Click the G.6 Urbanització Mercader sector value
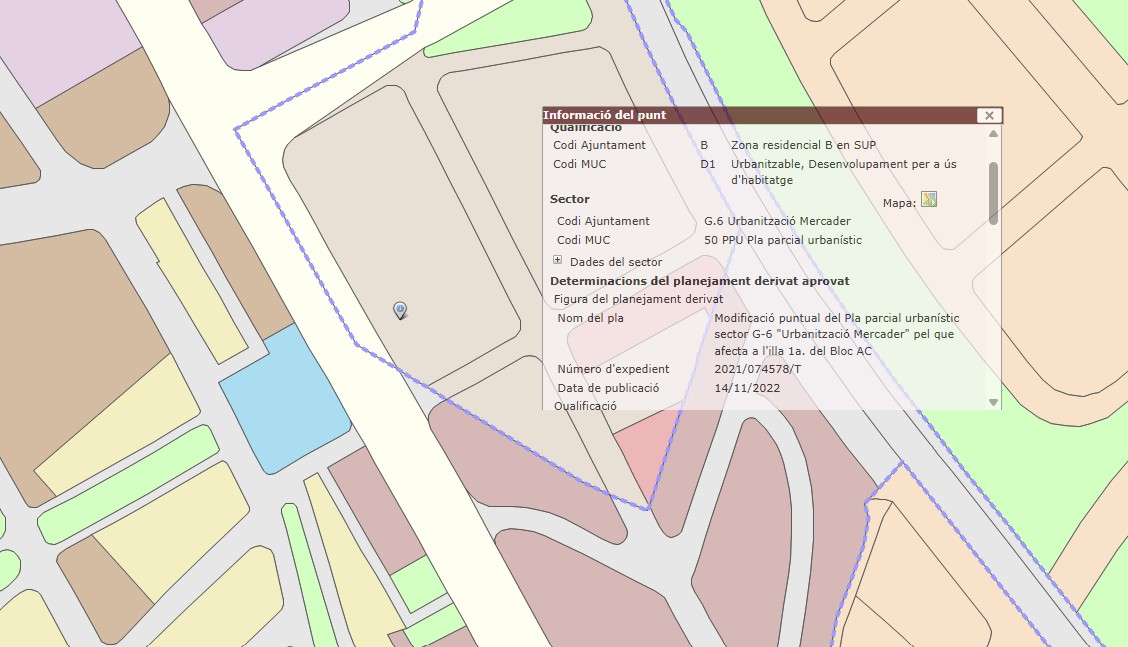 [x=777, y=221]
